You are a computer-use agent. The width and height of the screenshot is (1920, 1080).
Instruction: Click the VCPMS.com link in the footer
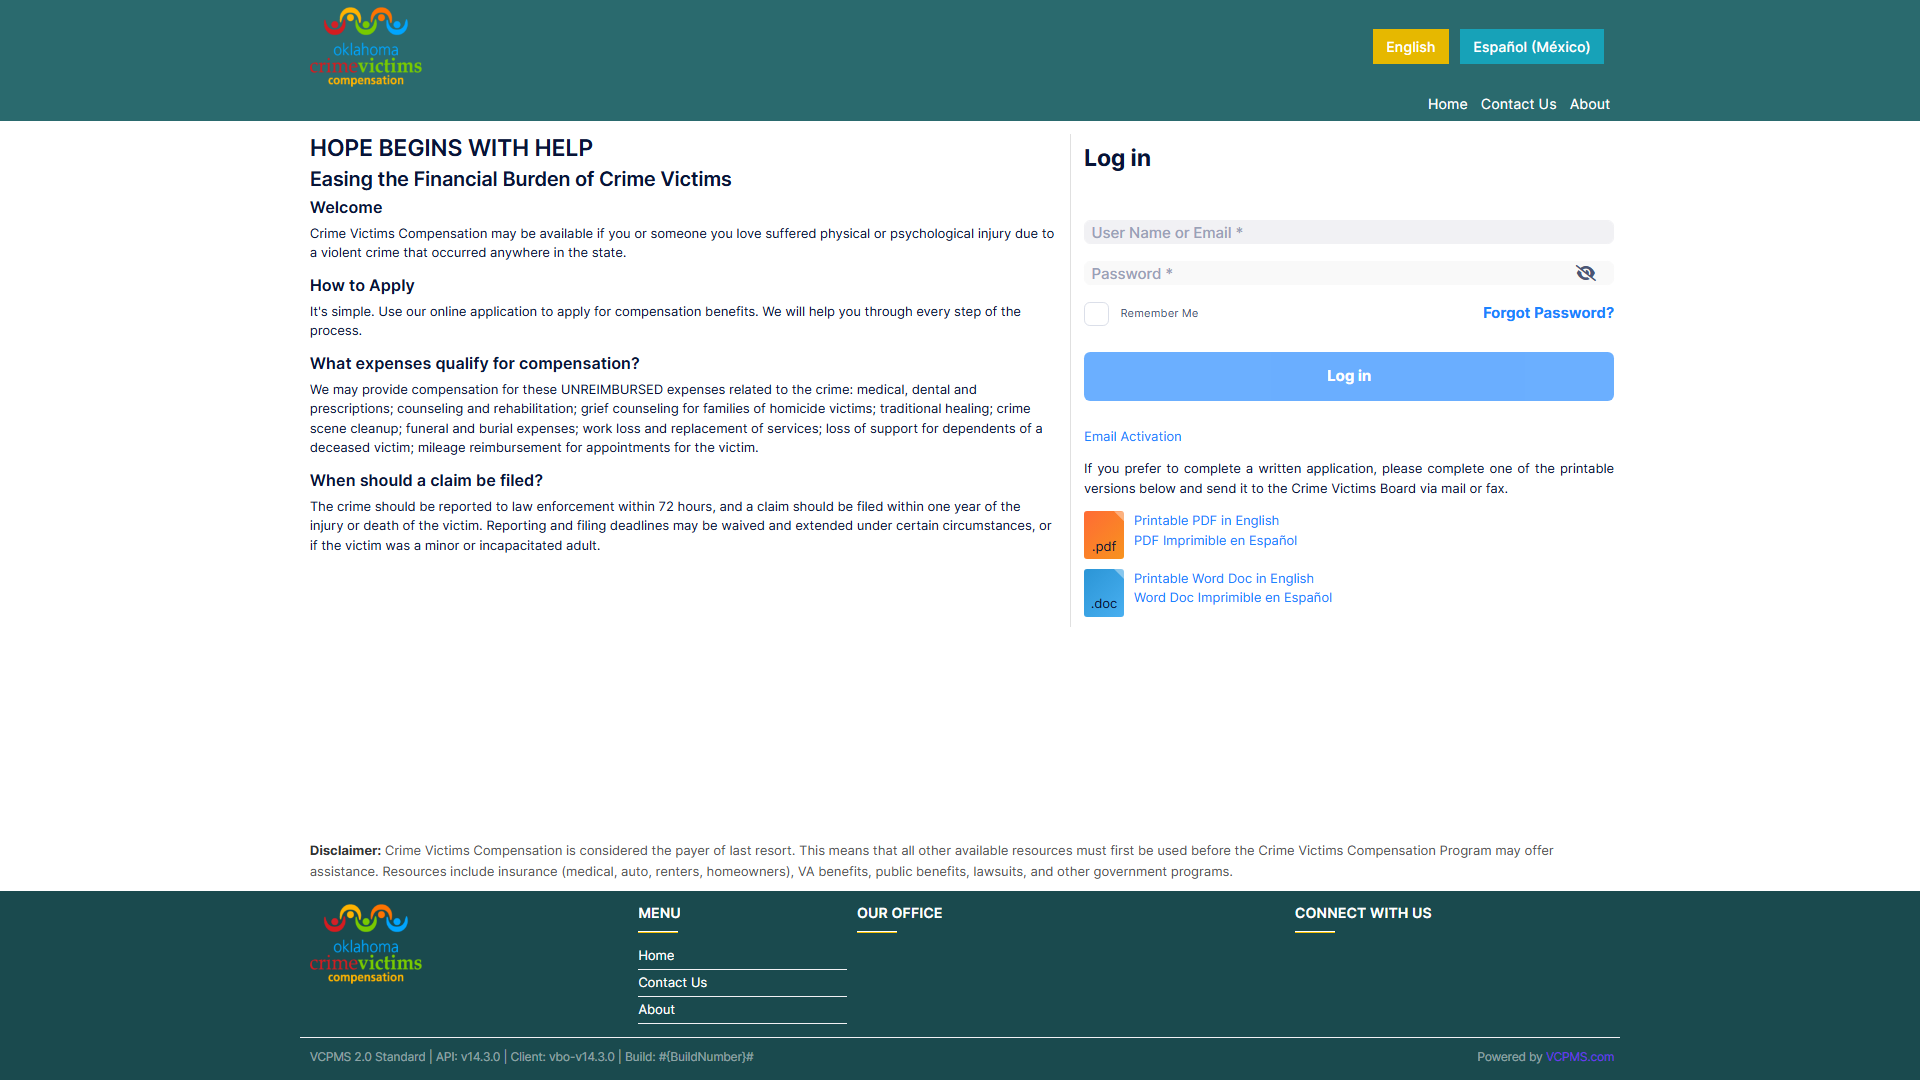(1580, 1056)
